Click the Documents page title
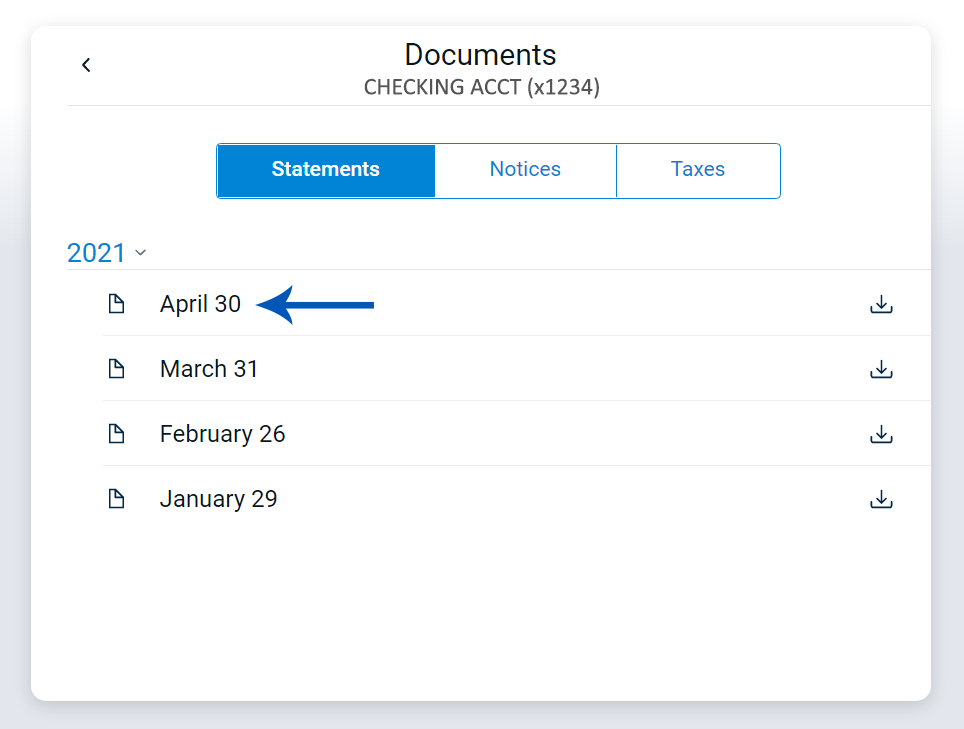 [480, 54]
